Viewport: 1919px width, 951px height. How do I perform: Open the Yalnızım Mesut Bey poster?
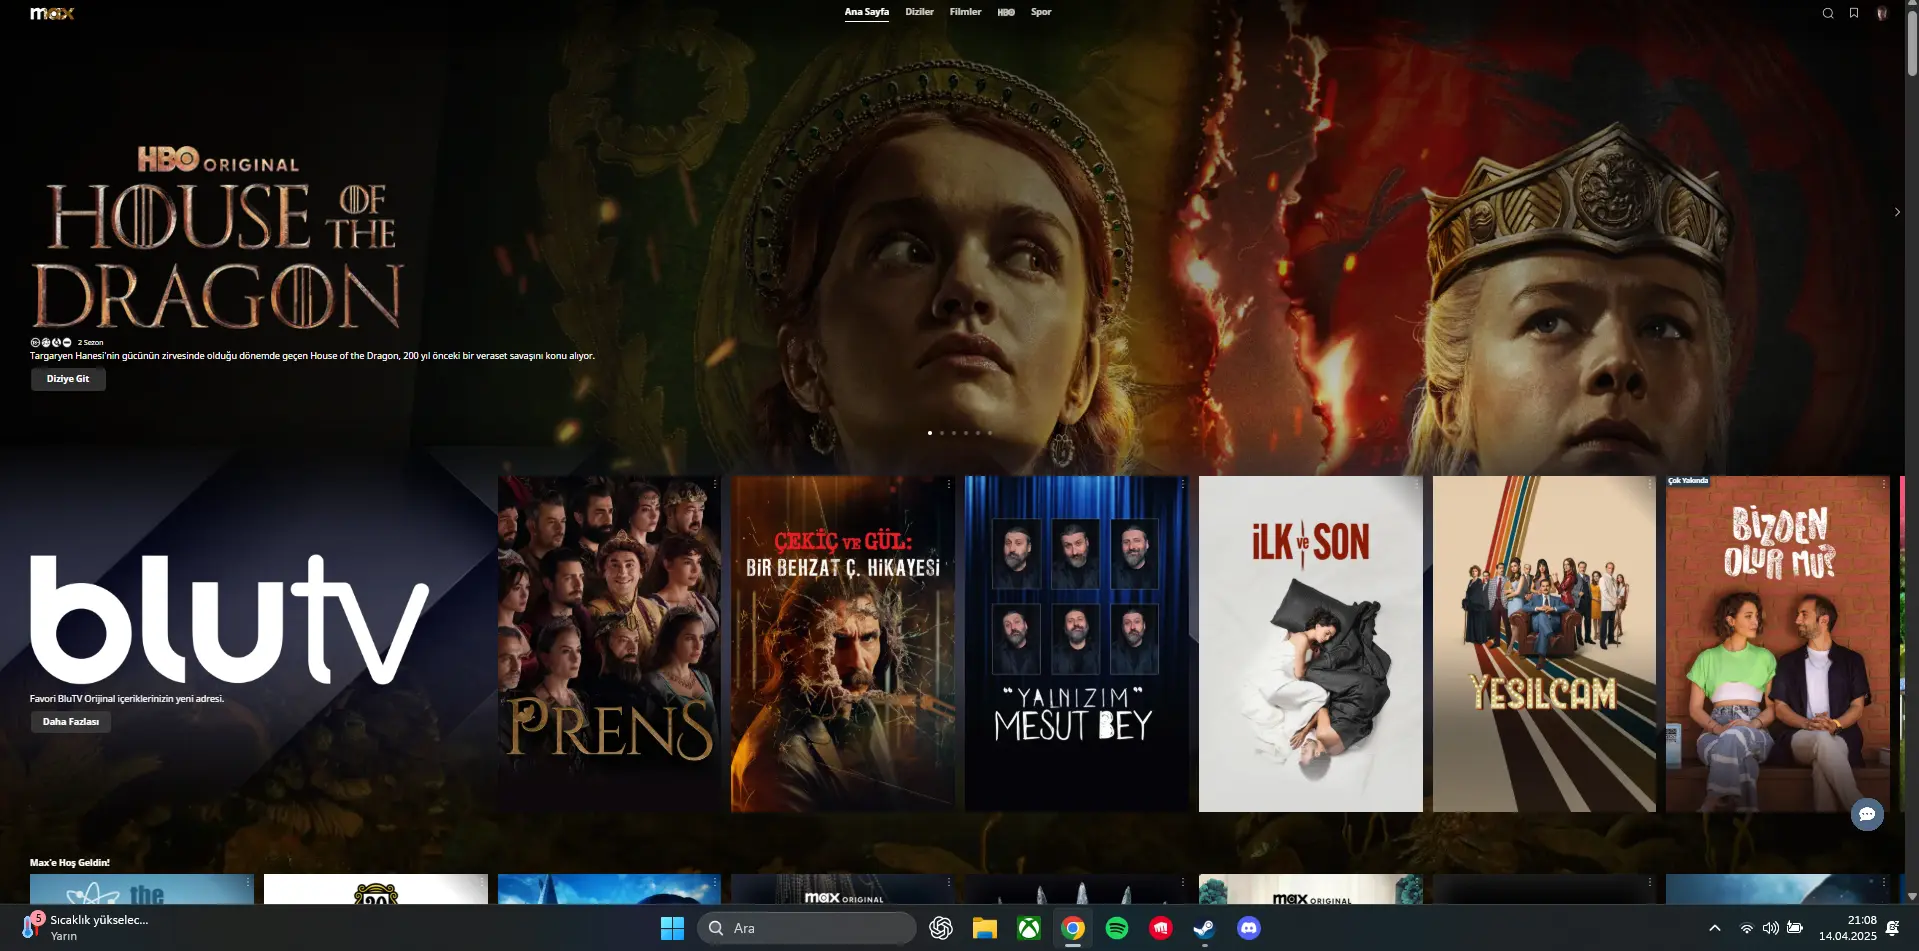(x=1076, y=644)
